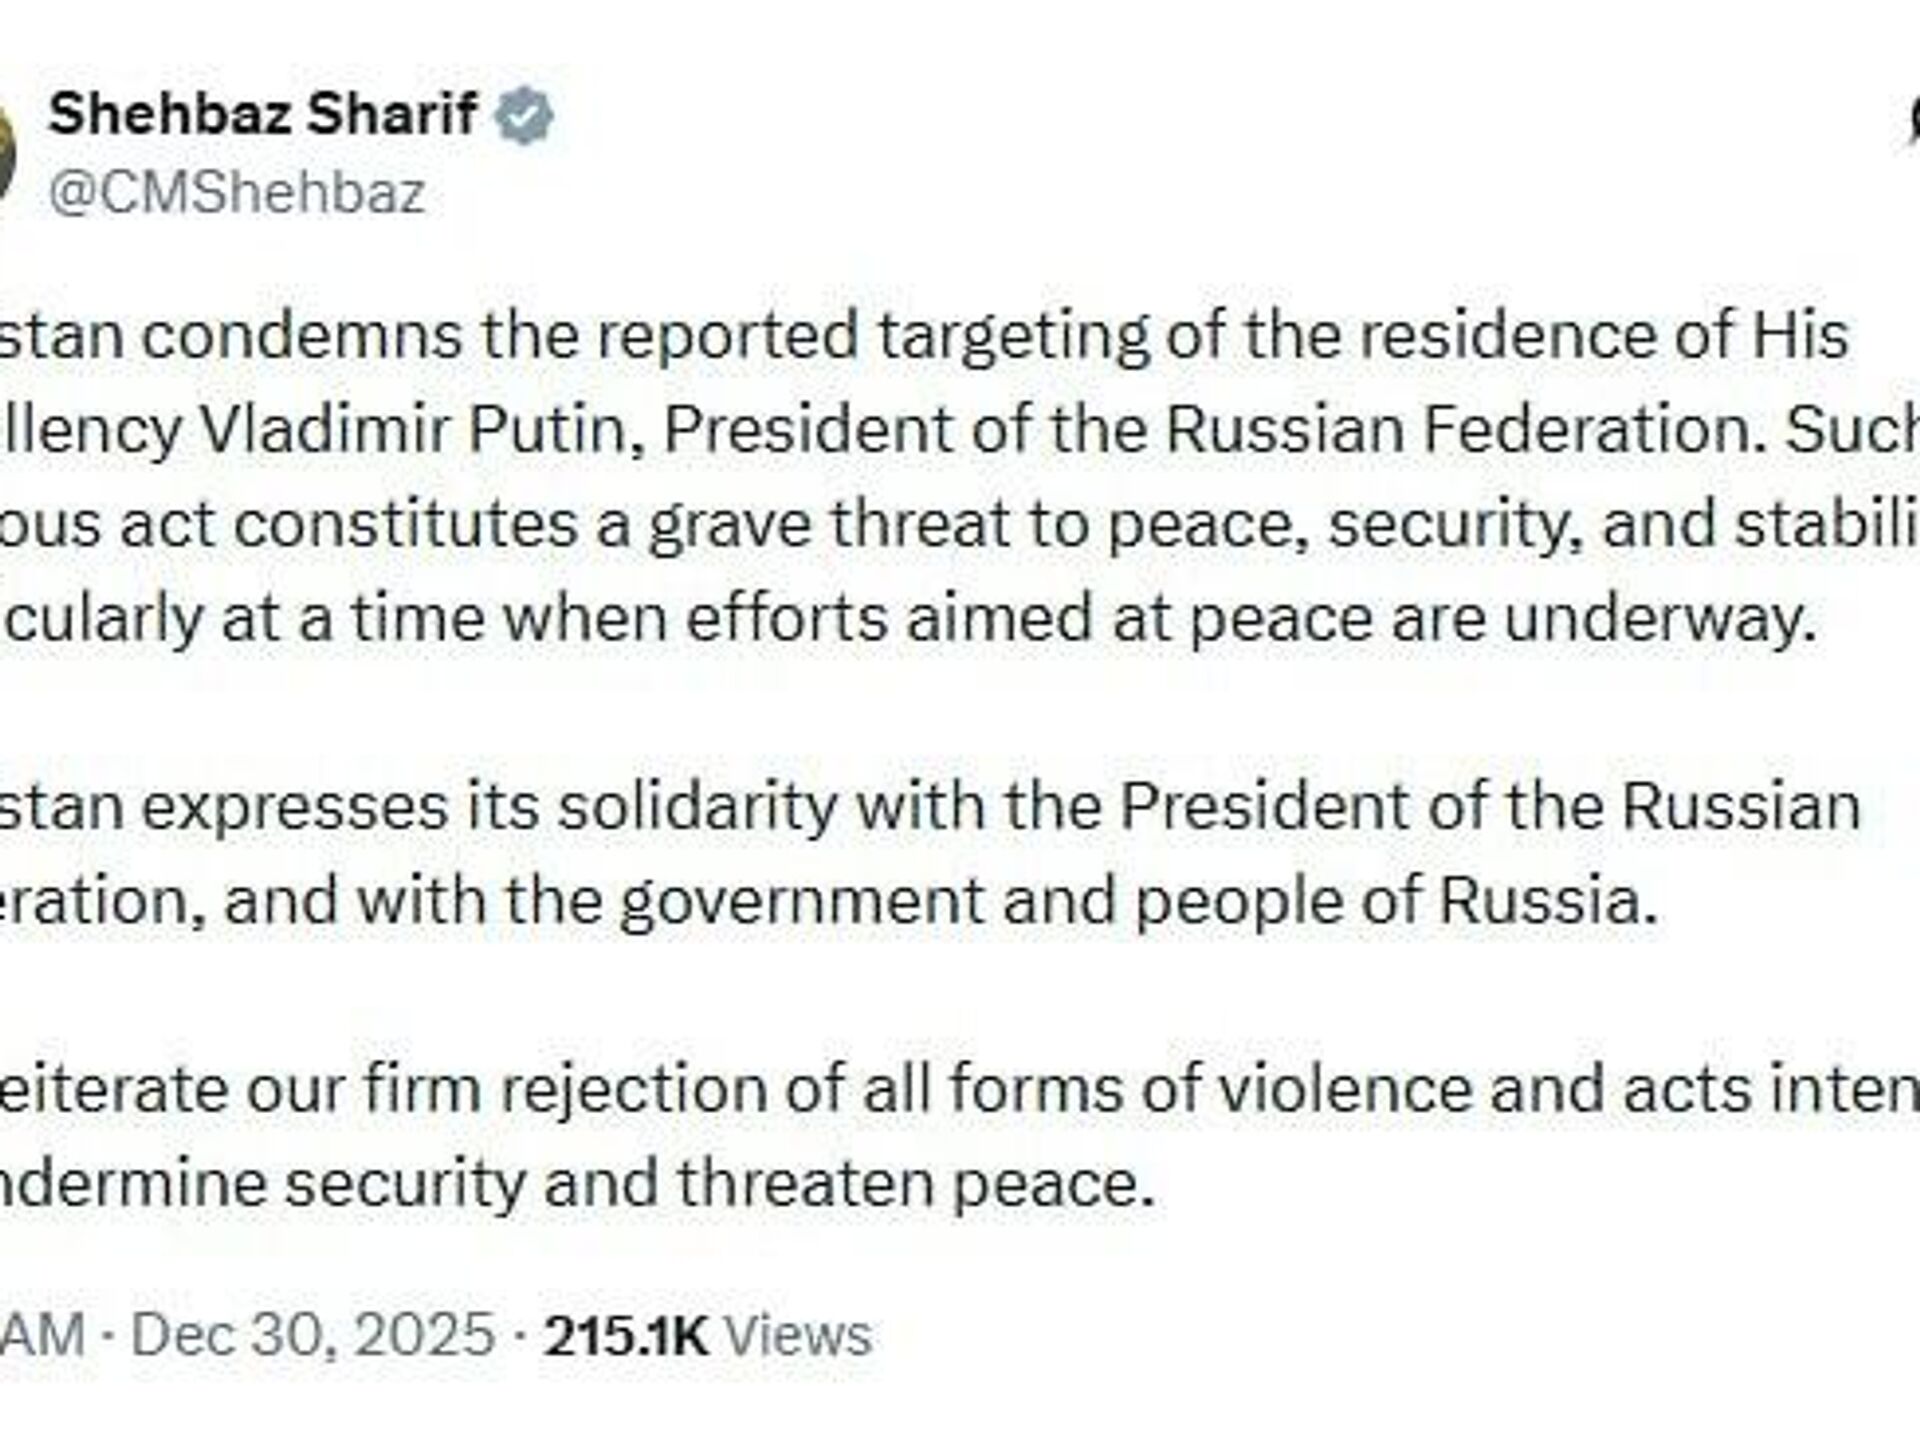The image size is (1920, 1437).
Task: Click "security and threaten peace" closing line
Action: click(x=720, y=1183)
